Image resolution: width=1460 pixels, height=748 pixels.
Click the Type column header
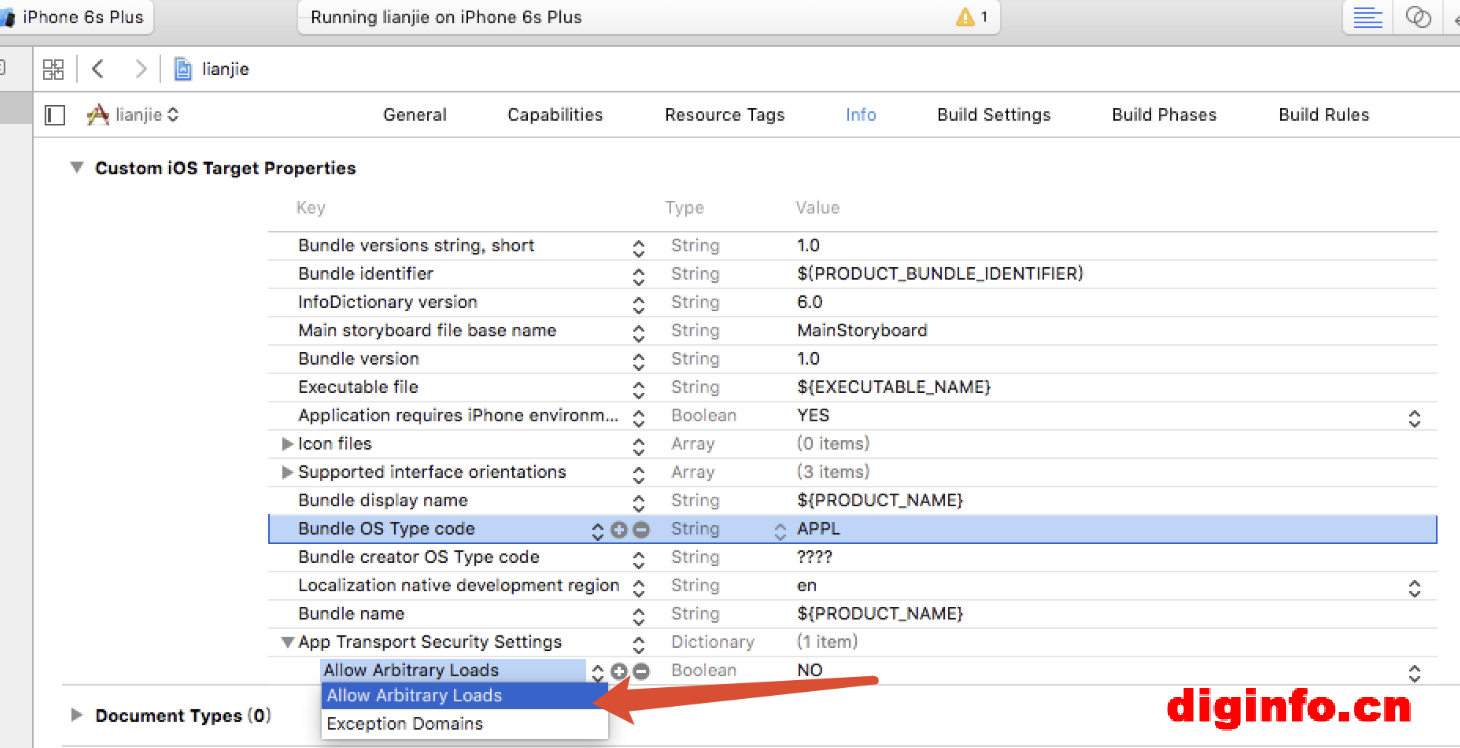pyautogui.click(x=685, y=208)
